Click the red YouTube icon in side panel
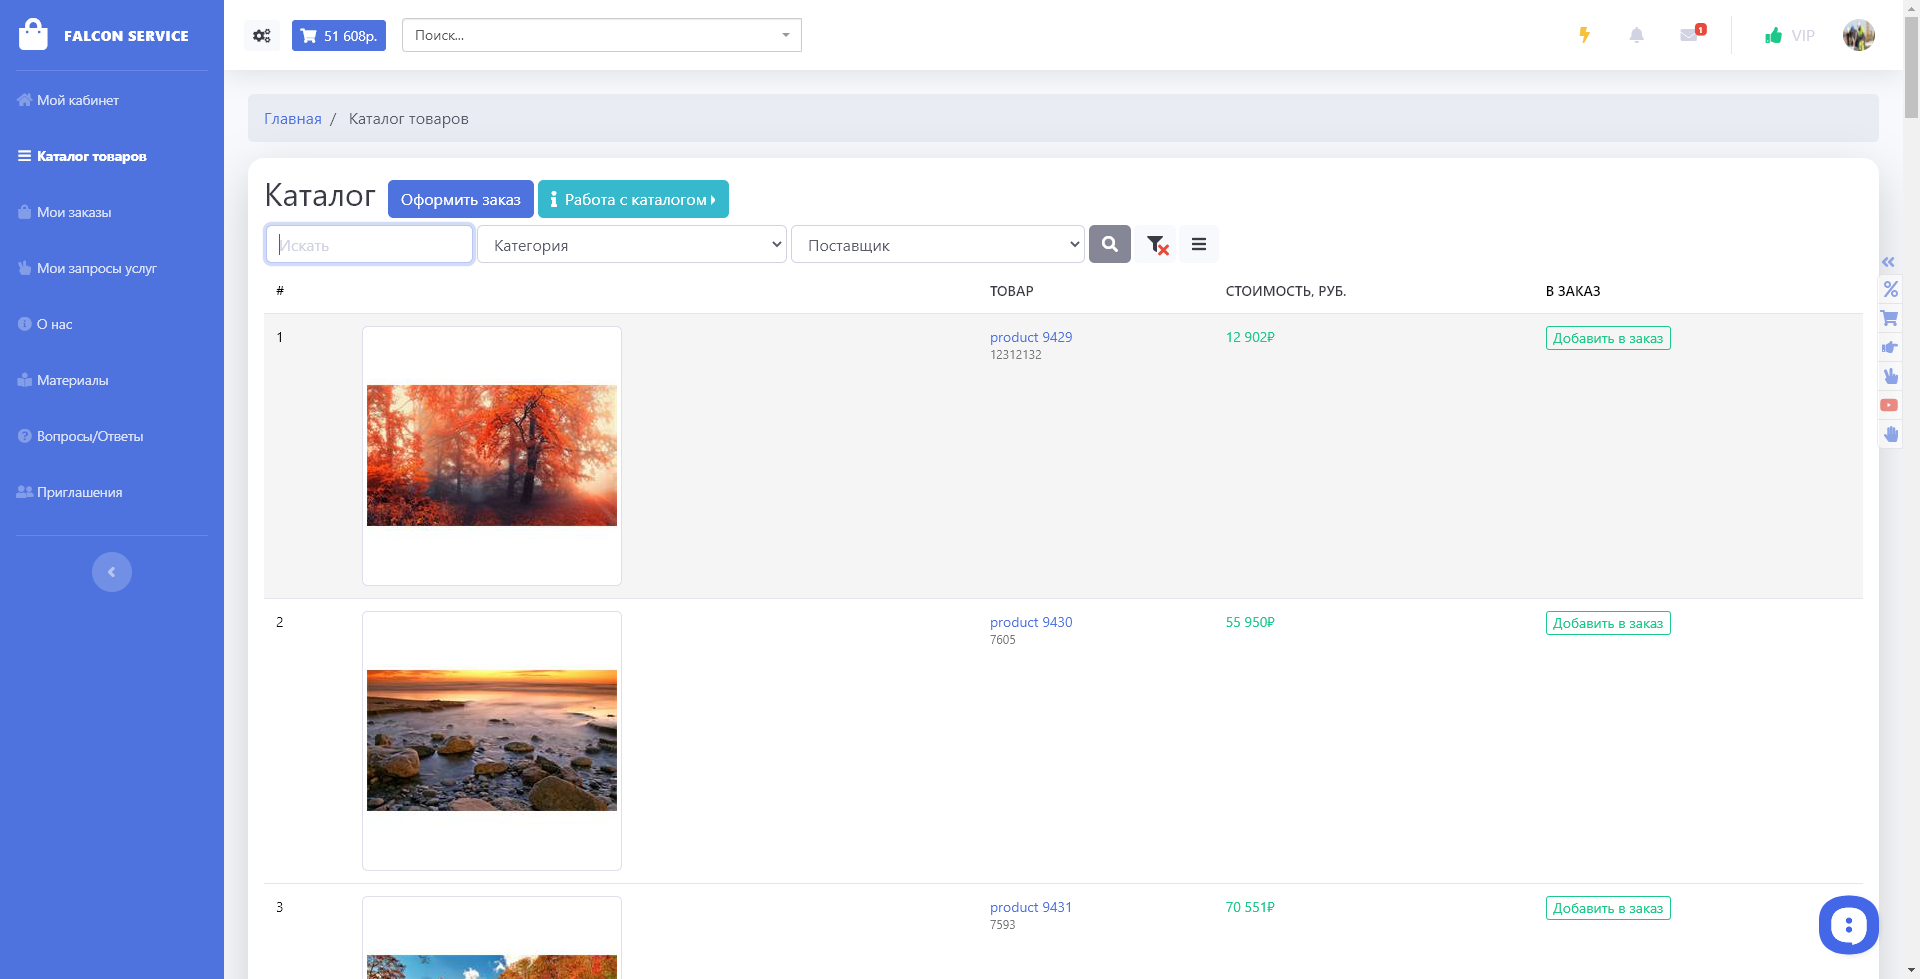This screenshot has width=1920, height=979. coord(1889,405)
